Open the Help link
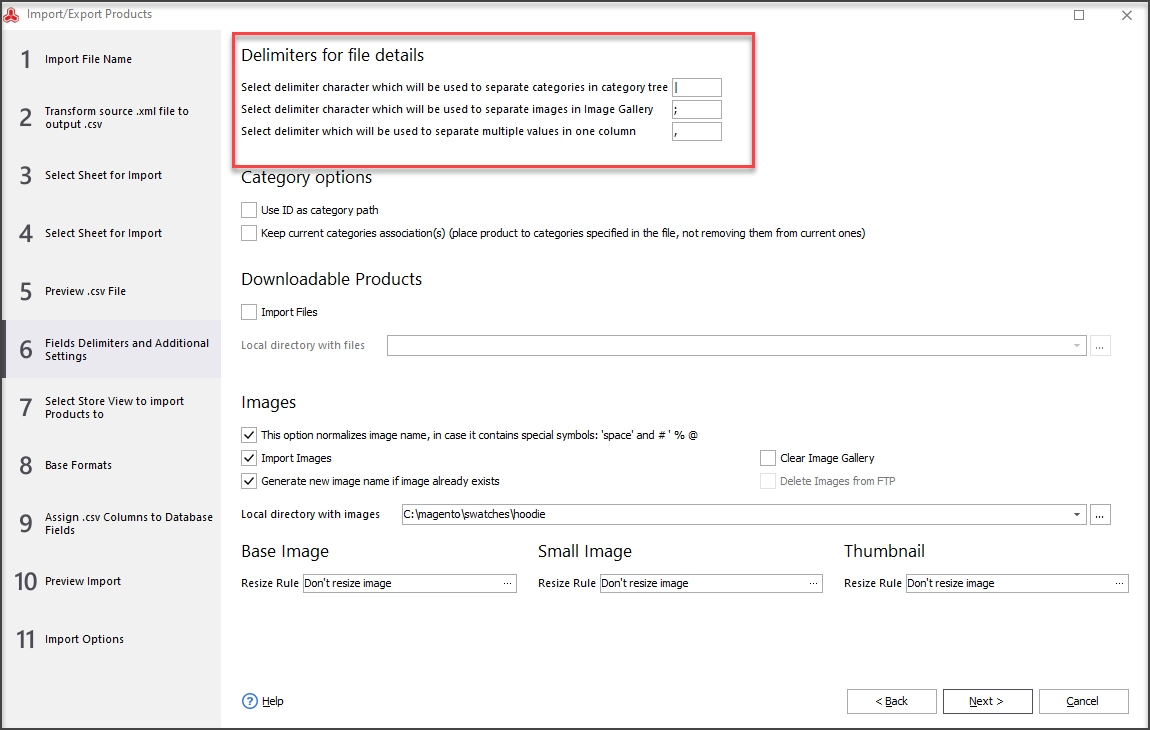This screenshot has width=1150, height=730. pyautogui.click(x=273, y=701)
